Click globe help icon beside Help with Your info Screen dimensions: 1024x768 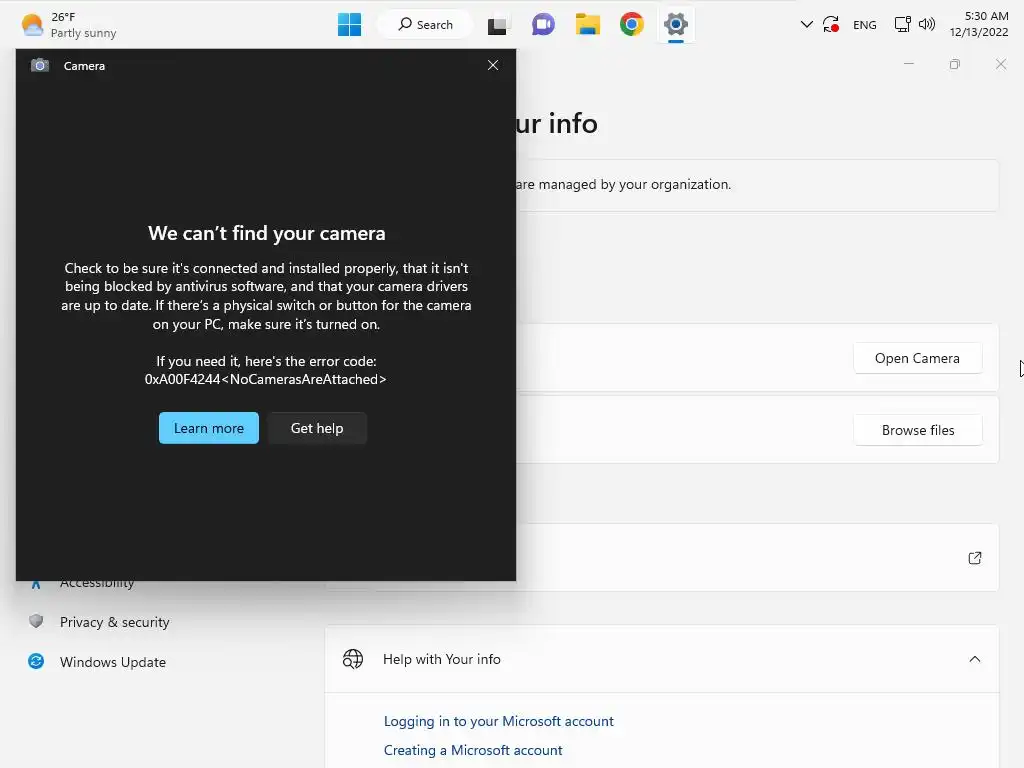353,659
